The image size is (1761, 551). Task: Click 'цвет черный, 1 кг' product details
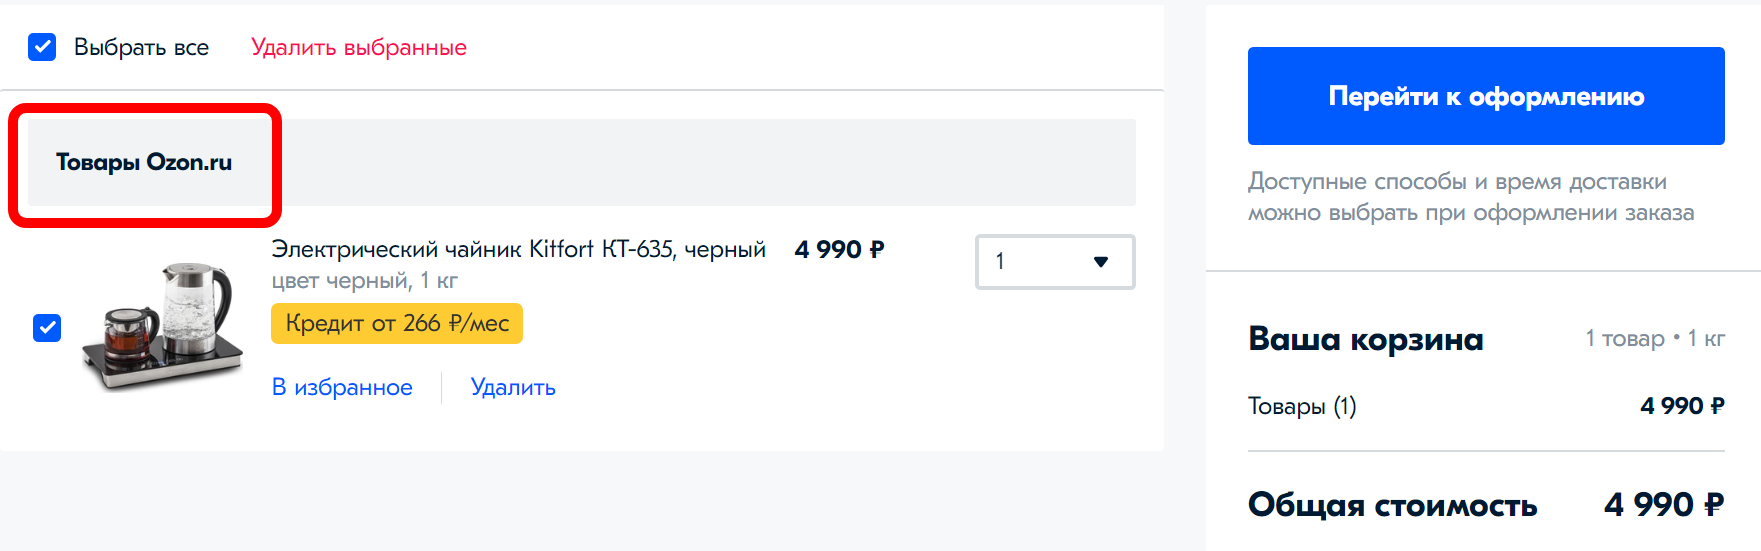(x=364, y=280)
